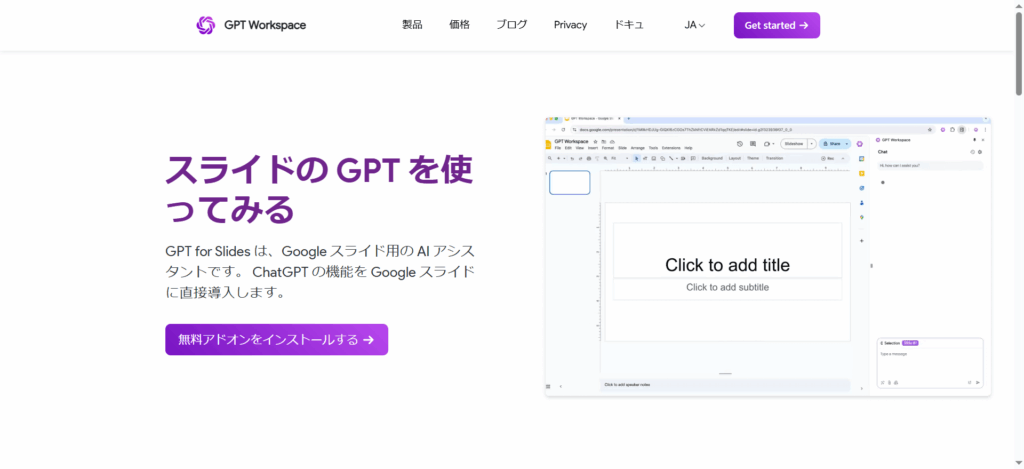
Task: Click the GPT Workspace brand name link
Action: [264, 25]
